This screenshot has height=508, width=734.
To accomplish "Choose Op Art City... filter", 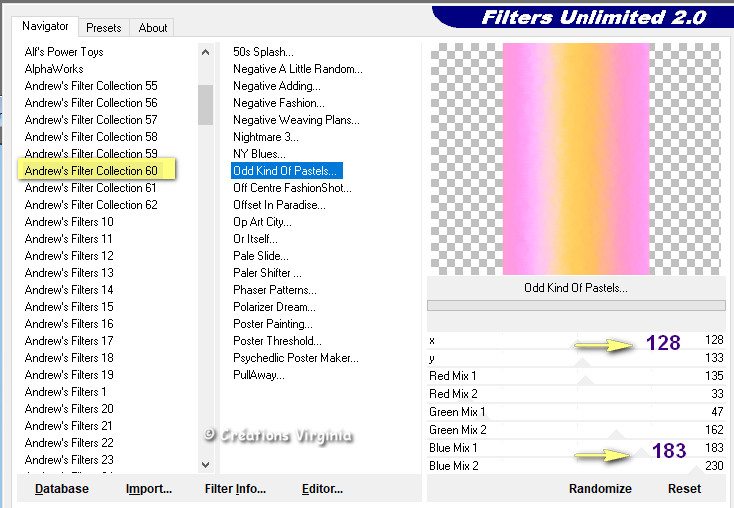I will (262, 222).
